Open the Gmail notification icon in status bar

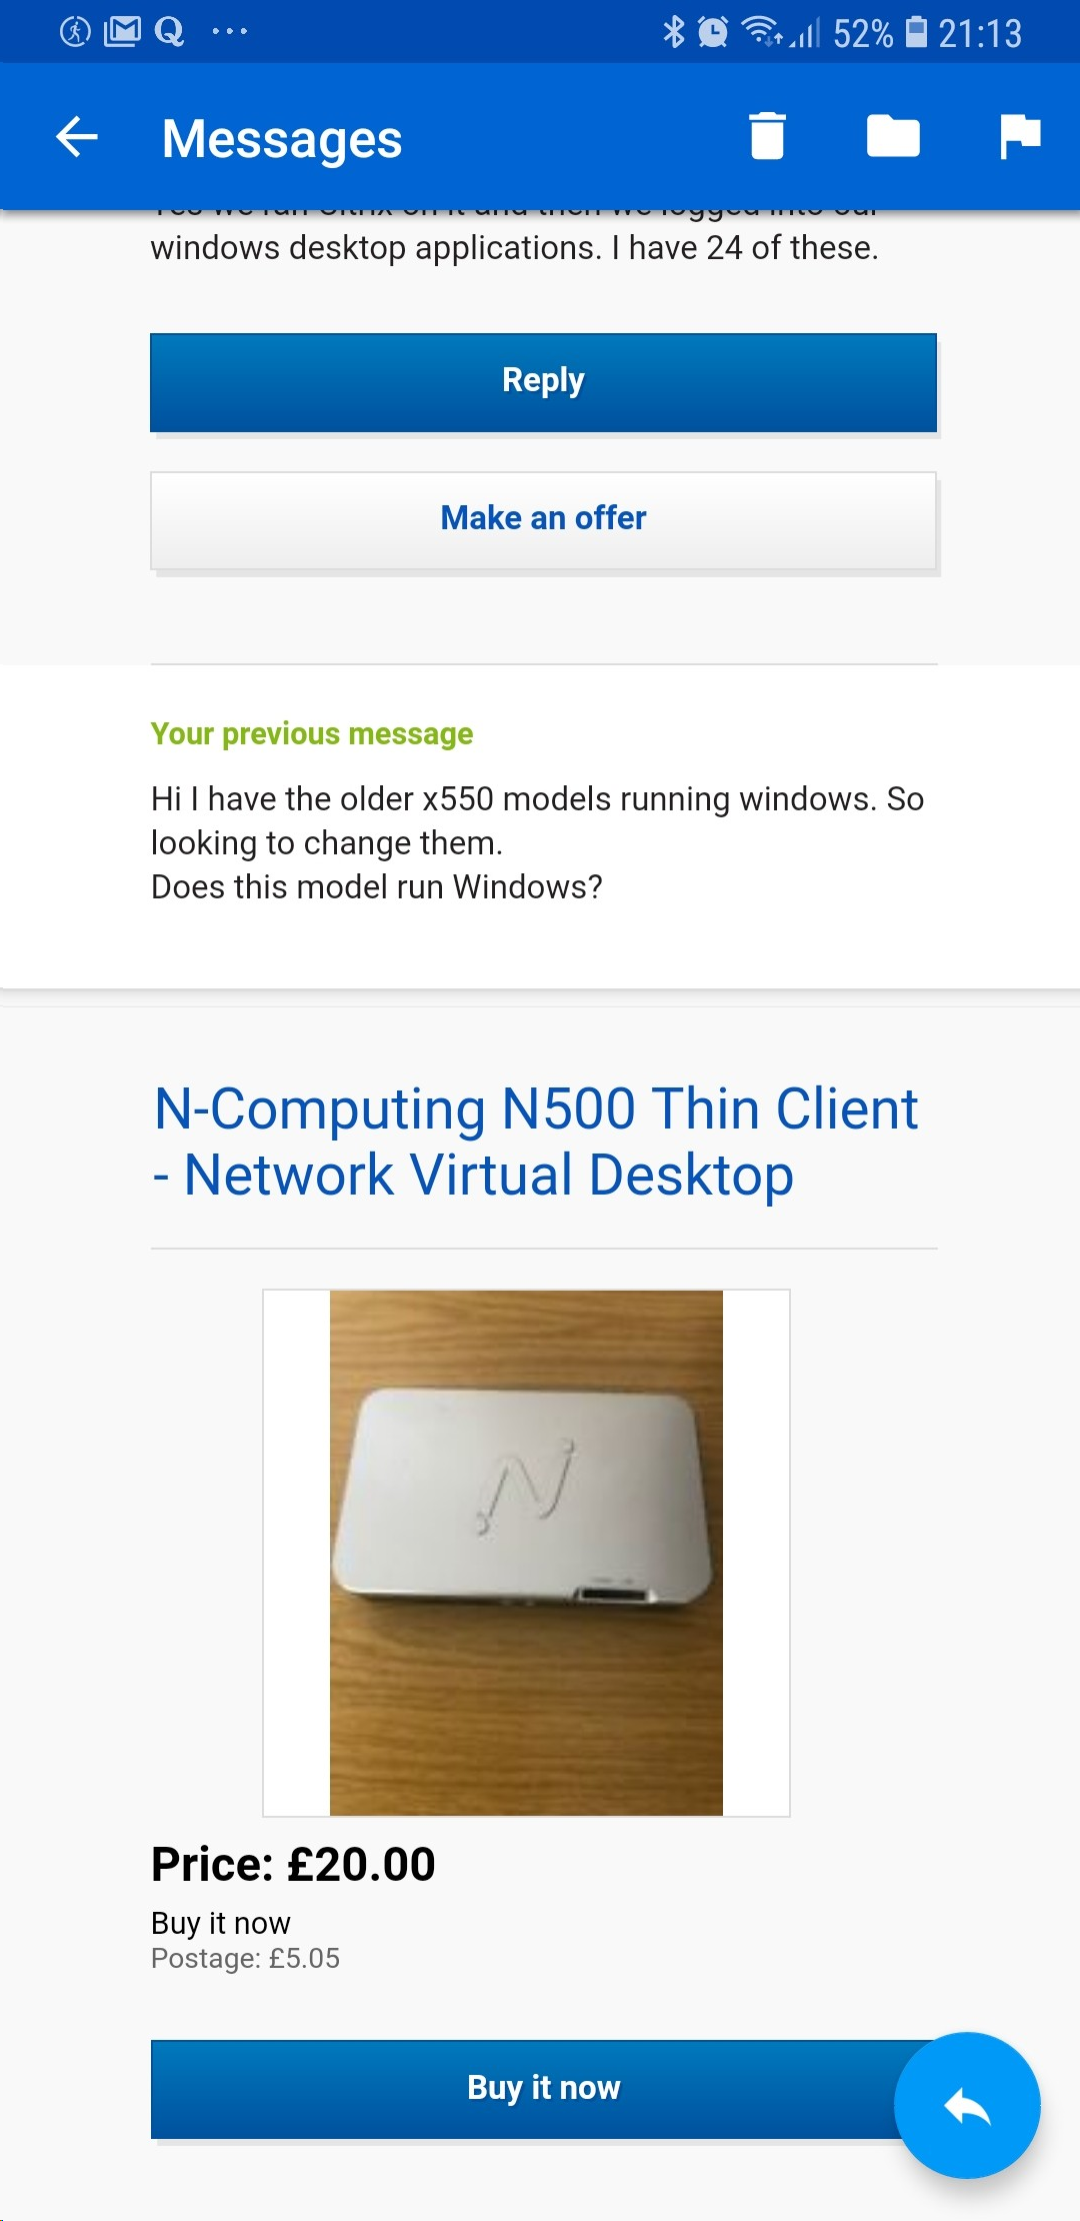pyautogui.click(x=122, y=32)
